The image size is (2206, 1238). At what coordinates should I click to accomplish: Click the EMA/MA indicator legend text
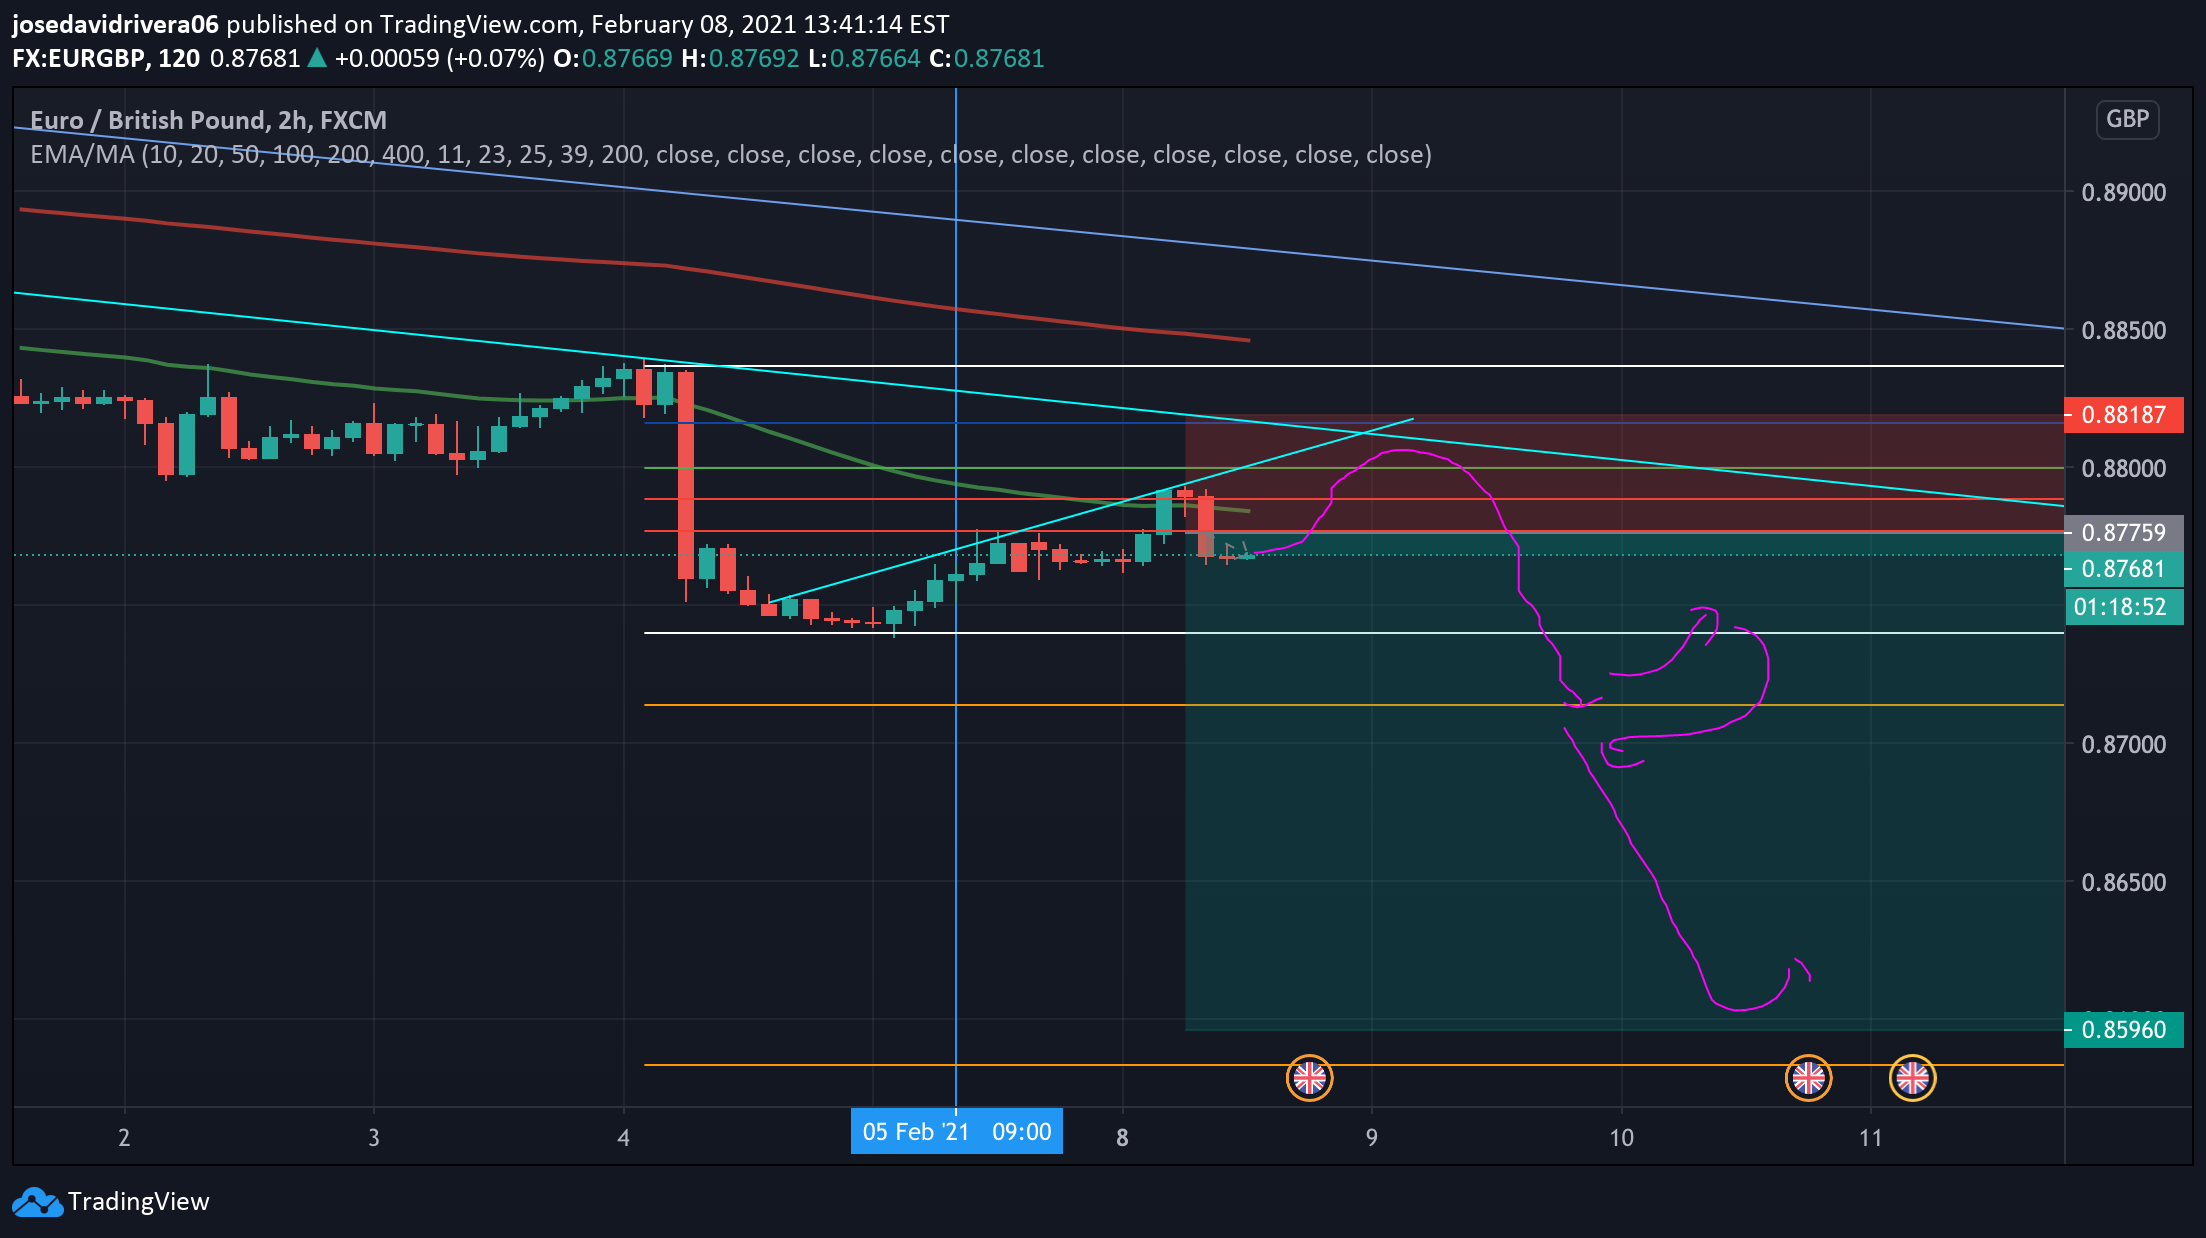click(731, 155)
